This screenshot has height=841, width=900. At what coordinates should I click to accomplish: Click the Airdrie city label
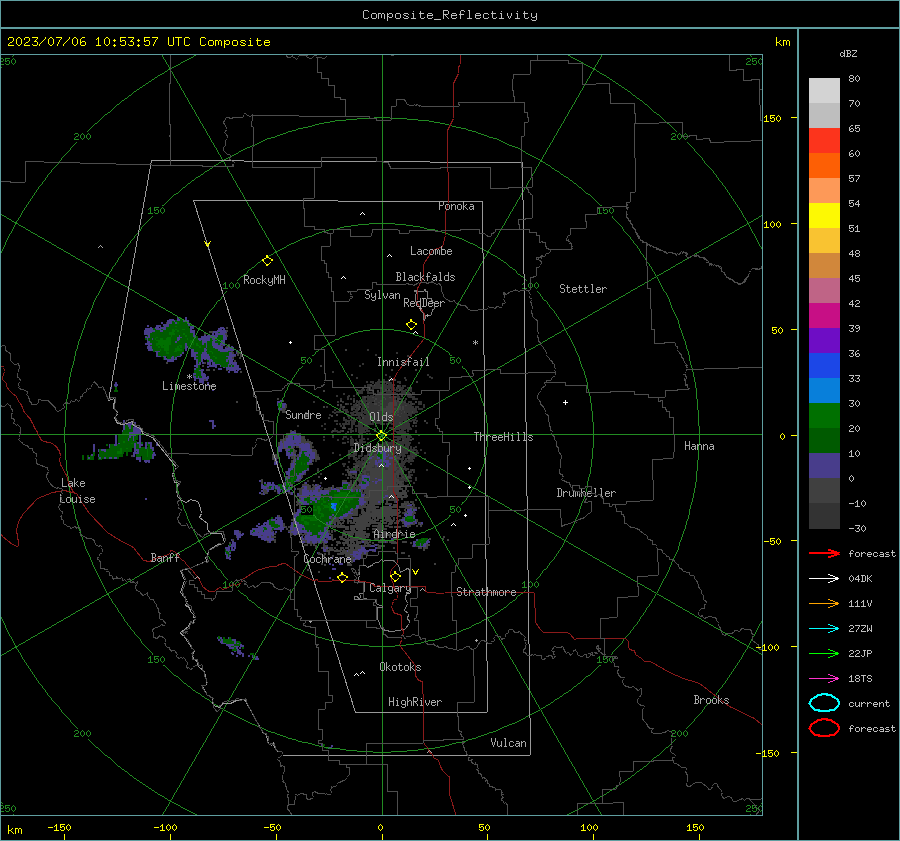pos(394,534)
